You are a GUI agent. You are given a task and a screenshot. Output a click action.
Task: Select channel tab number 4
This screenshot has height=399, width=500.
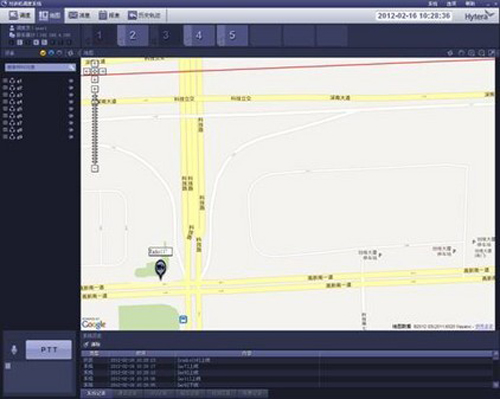tap(199, 35)
